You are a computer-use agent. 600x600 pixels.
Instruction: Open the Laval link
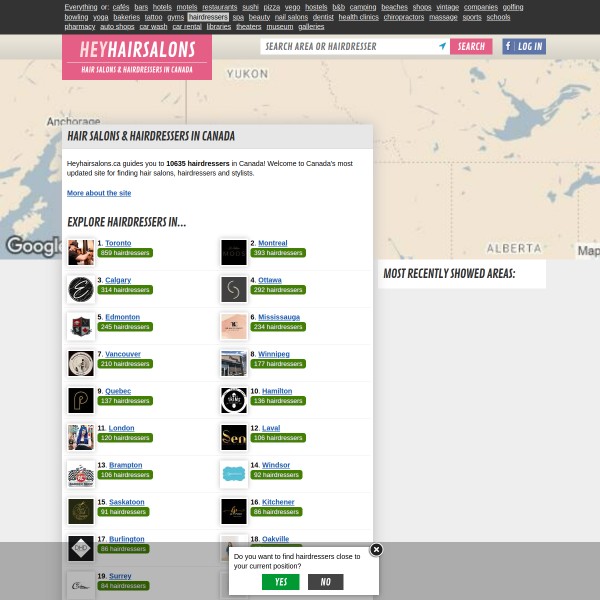[x=271, y=428]
